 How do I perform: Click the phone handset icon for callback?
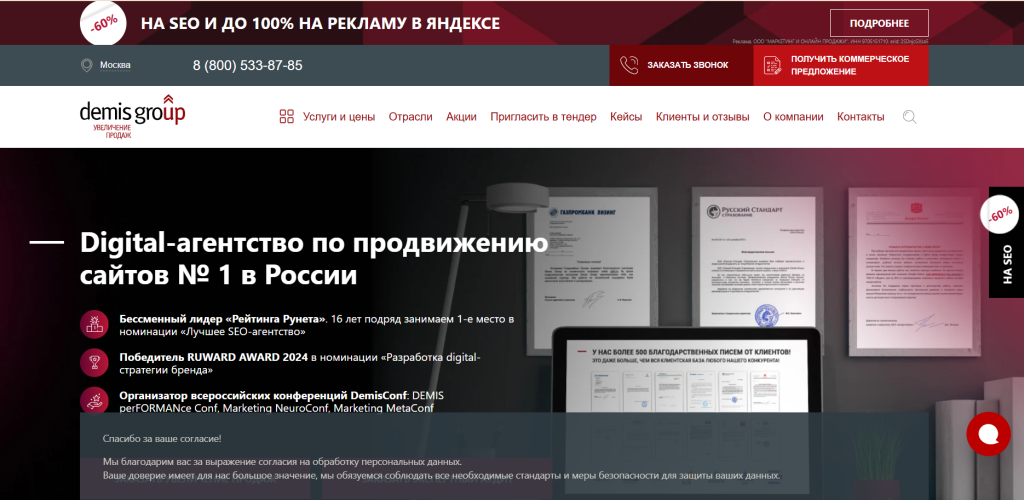(x=628, y=65)
